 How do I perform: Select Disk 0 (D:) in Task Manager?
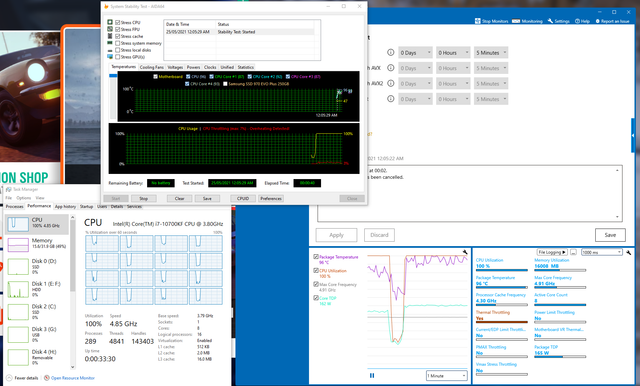(38, 266)
